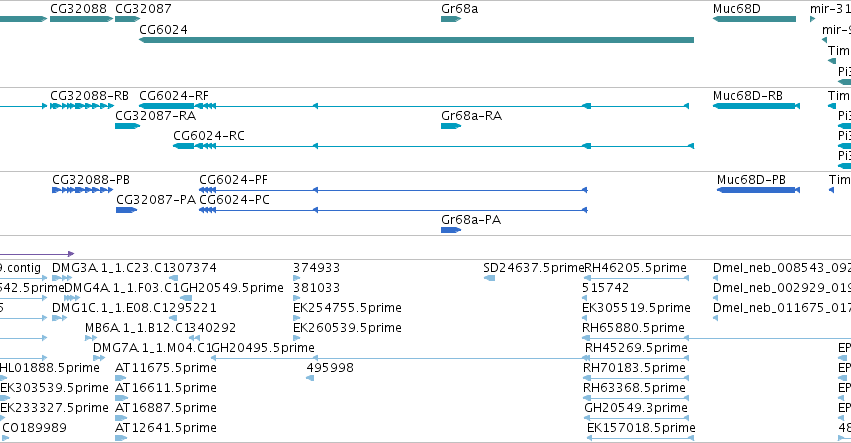
Task: Click the CG6024-RF transcript label
Action: point(174,96)
